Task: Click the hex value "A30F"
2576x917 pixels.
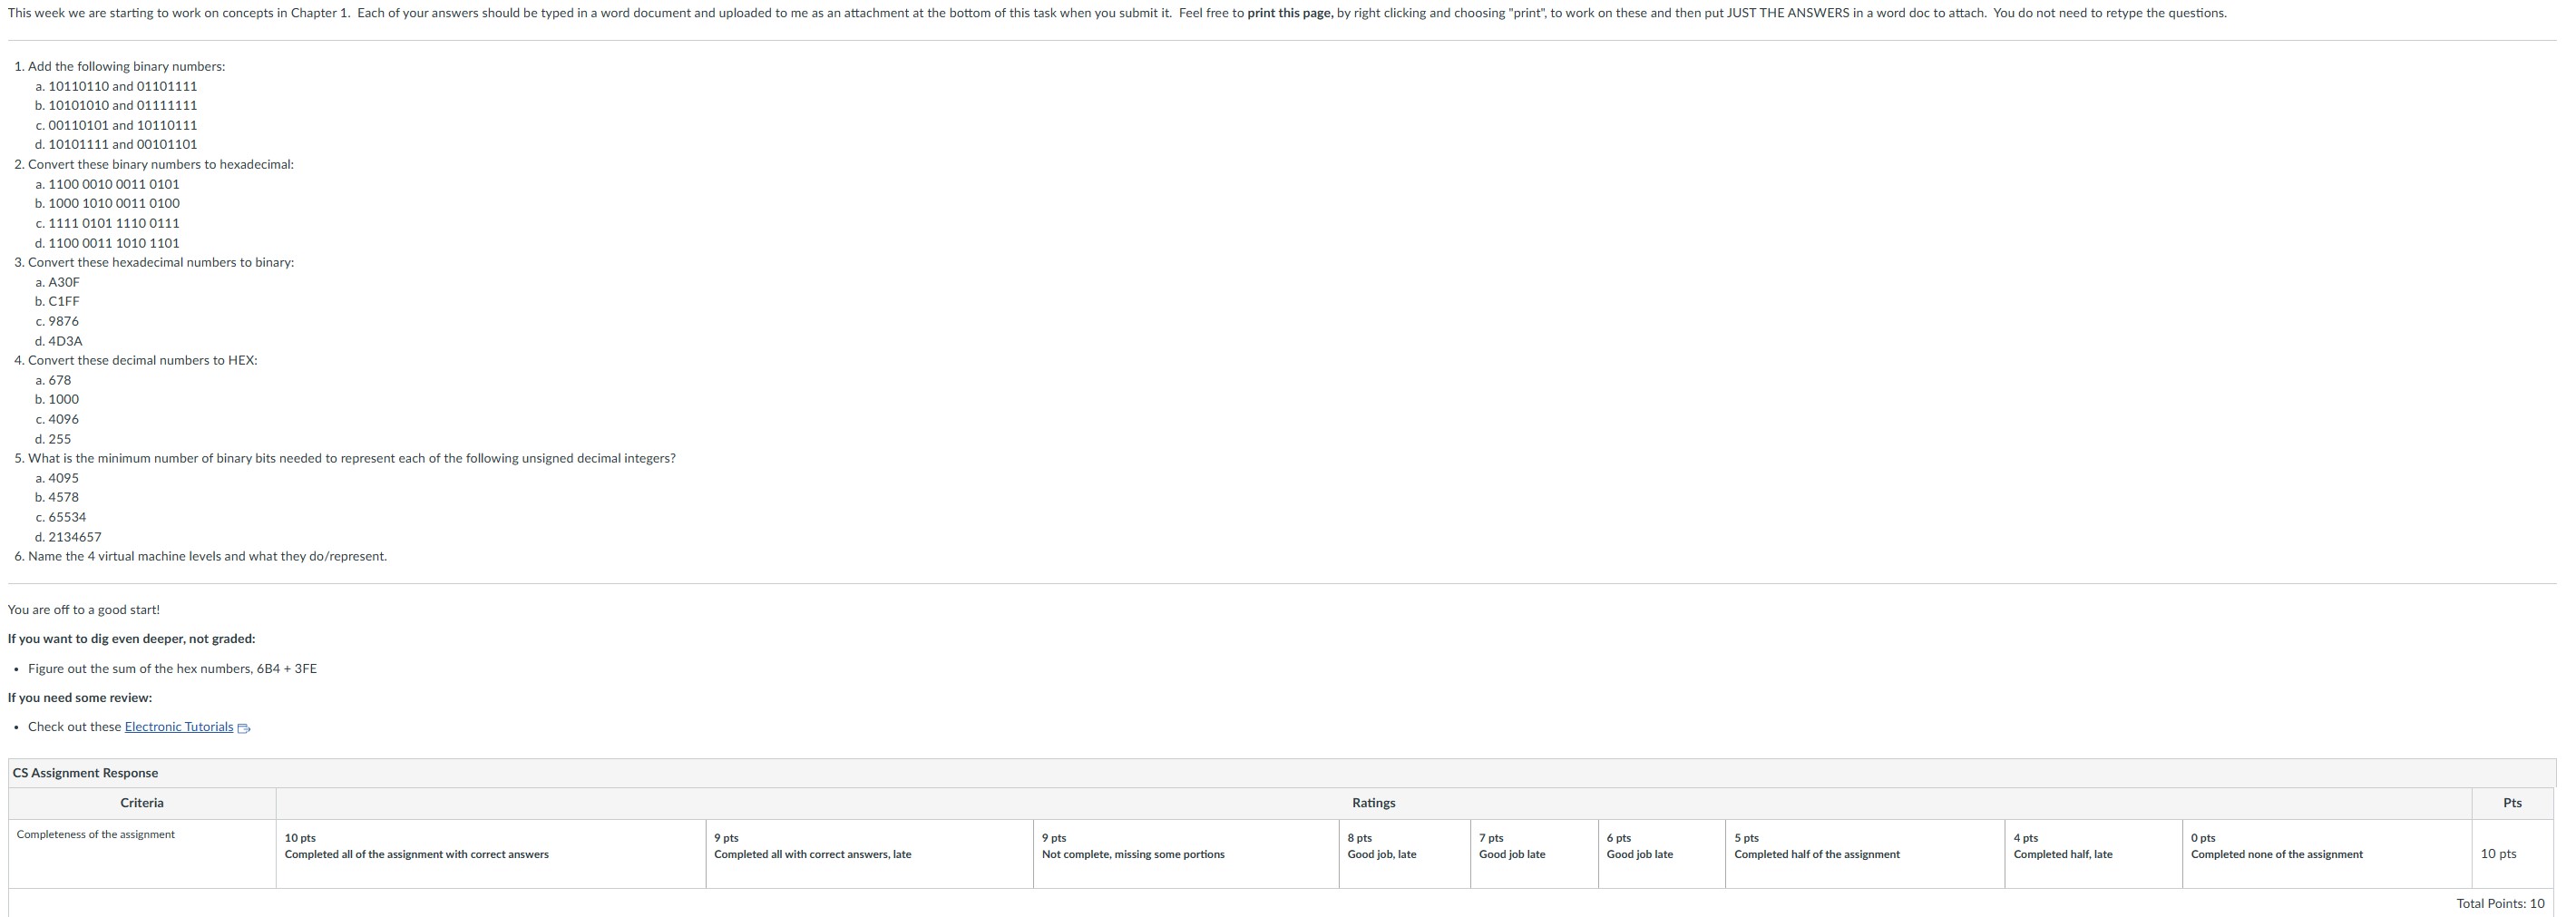Action: pyautogui.click(x=64, y=282)
